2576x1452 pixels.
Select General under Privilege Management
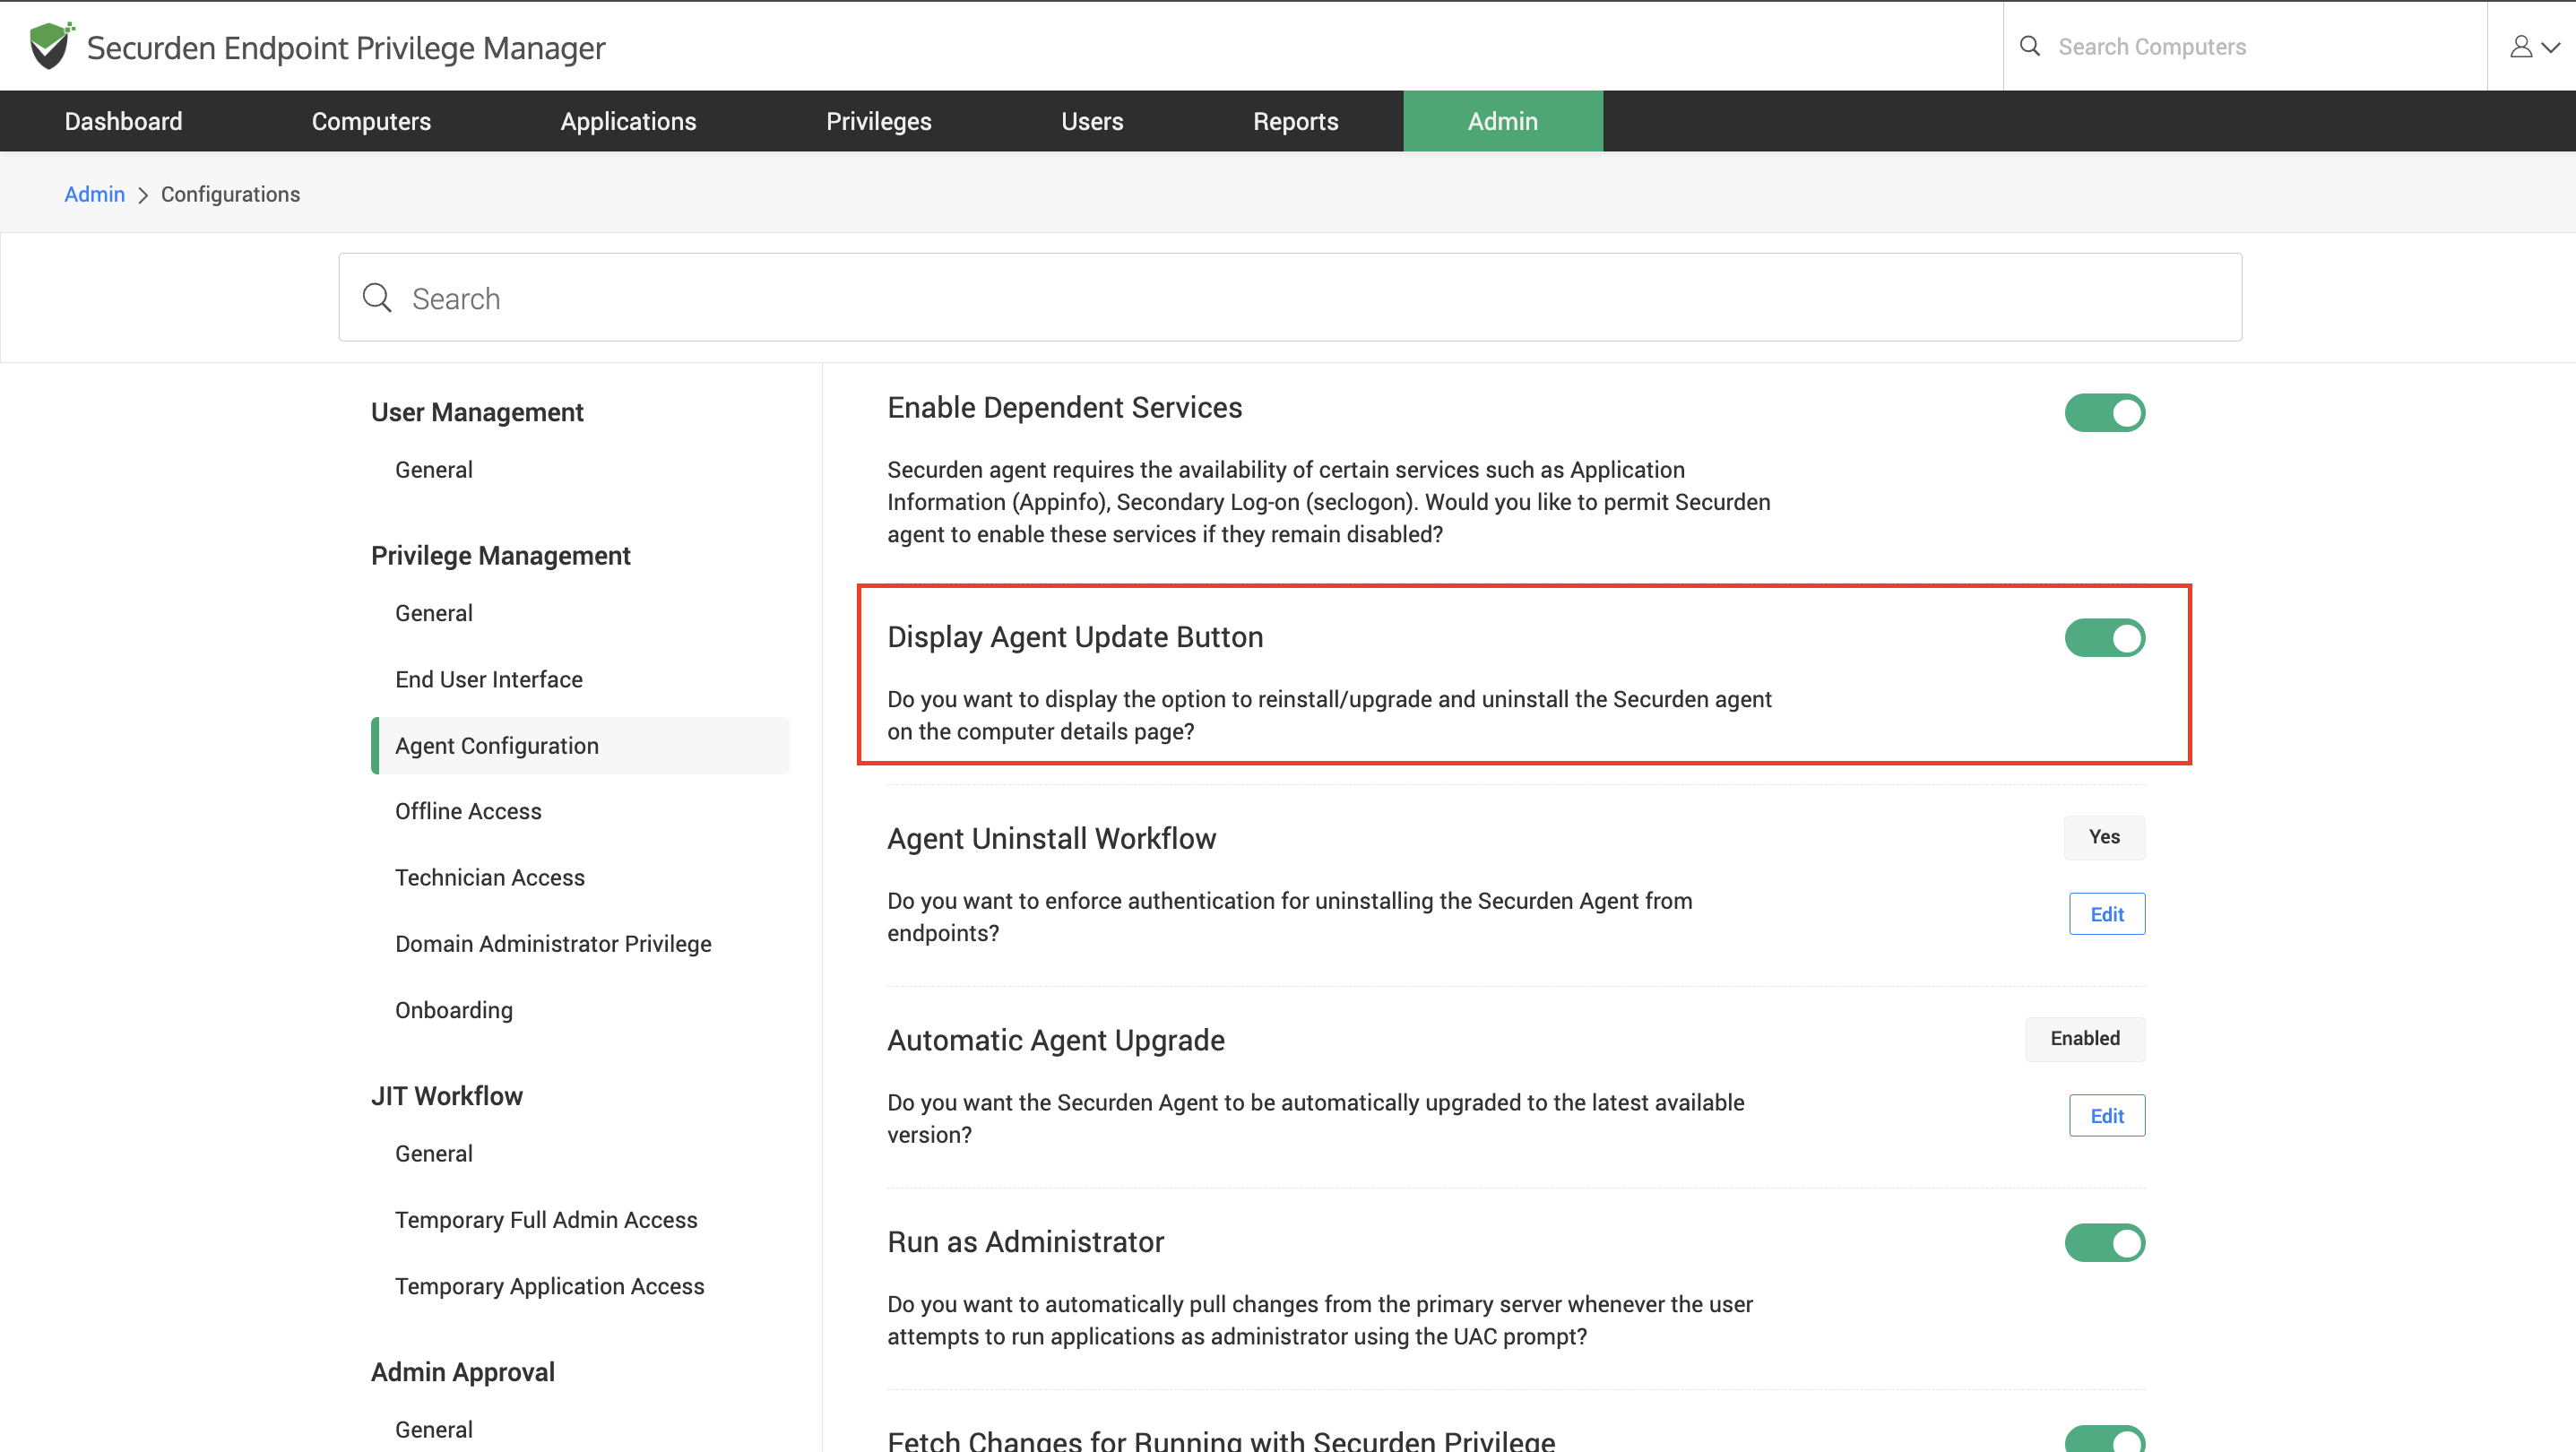tap(433, 613)
